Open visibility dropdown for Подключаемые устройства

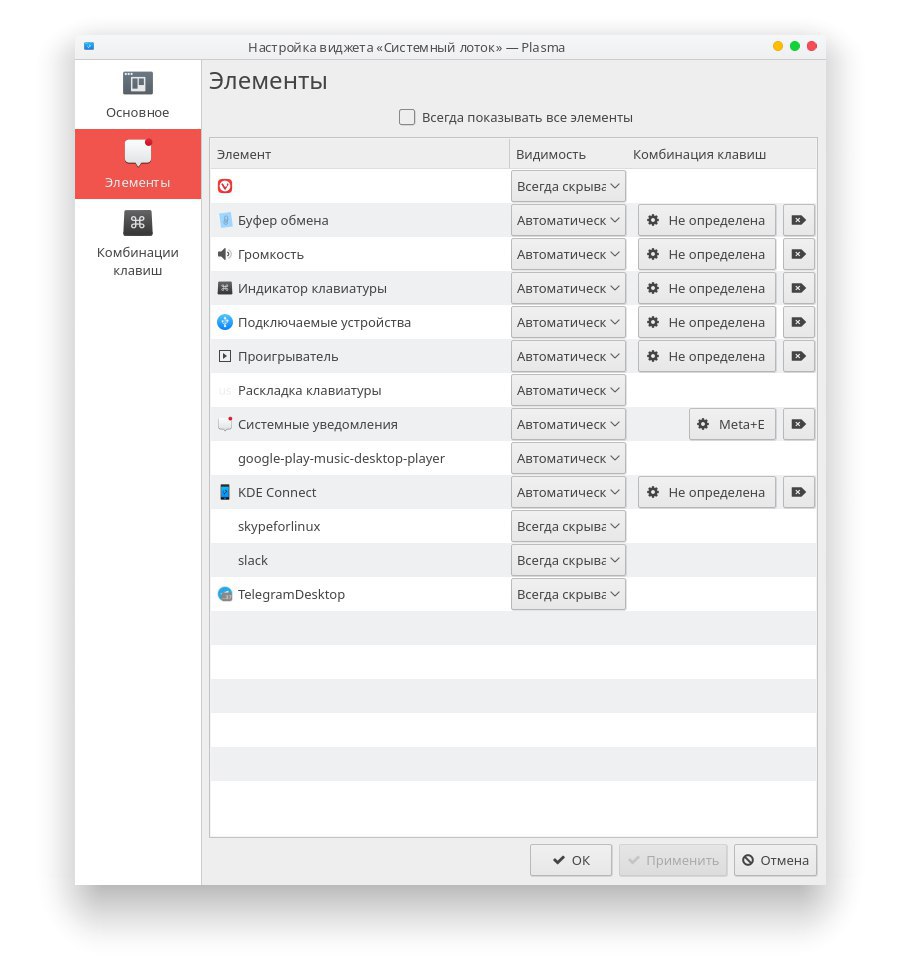click(x=568, y=322)
